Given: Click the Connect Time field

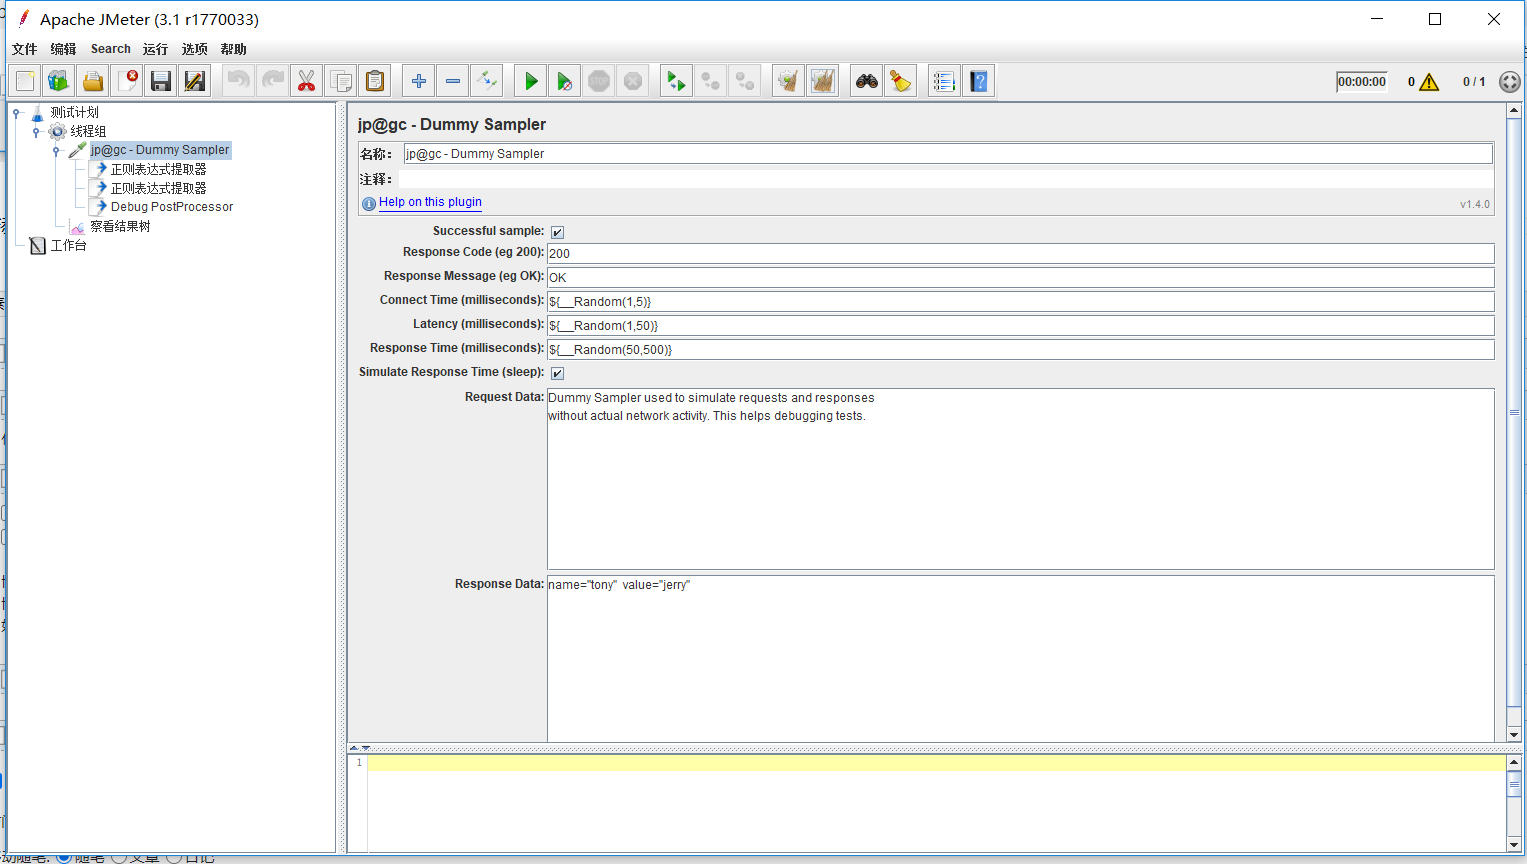Looking at the screenshot, I should [x=1021, y=302].
